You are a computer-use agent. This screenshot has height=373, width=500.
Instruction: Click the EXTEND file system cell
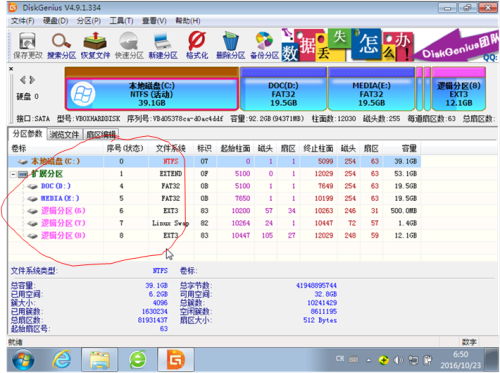tap(171, 174)
